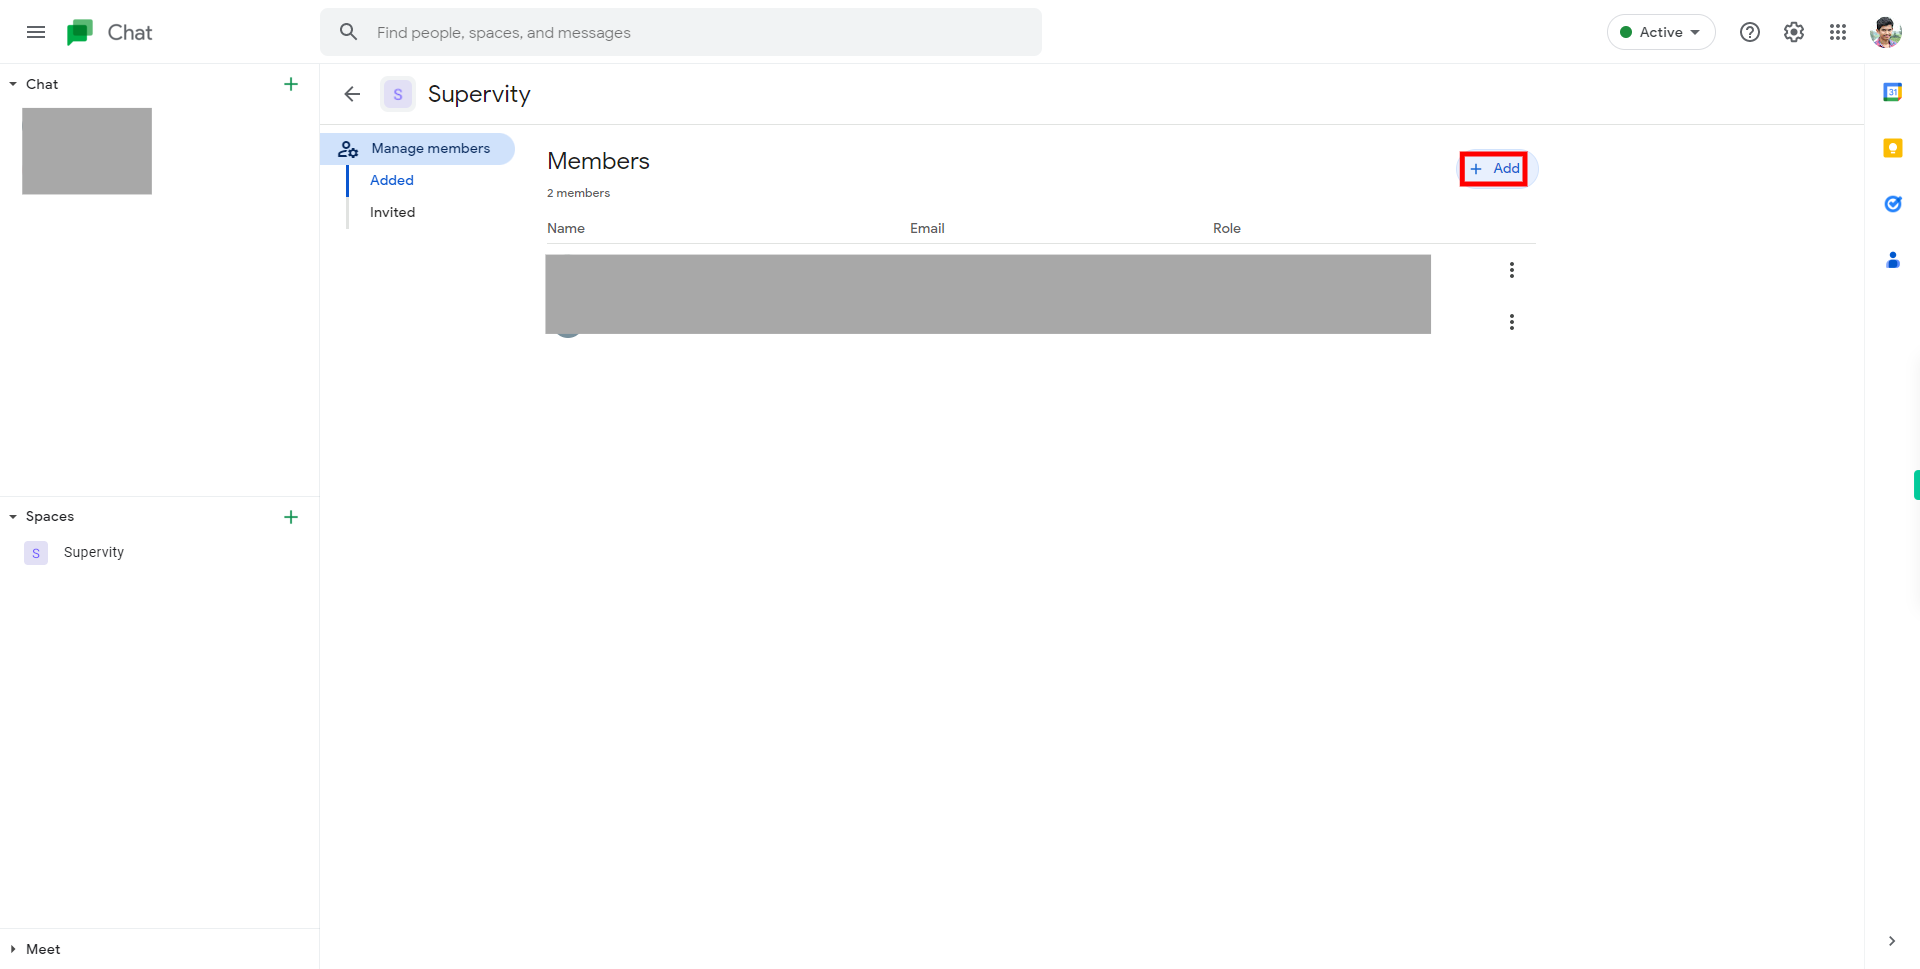The image size is (1920, 969).
Task: Open Google Tasks side panel
Action: [x=1893, y=204]
